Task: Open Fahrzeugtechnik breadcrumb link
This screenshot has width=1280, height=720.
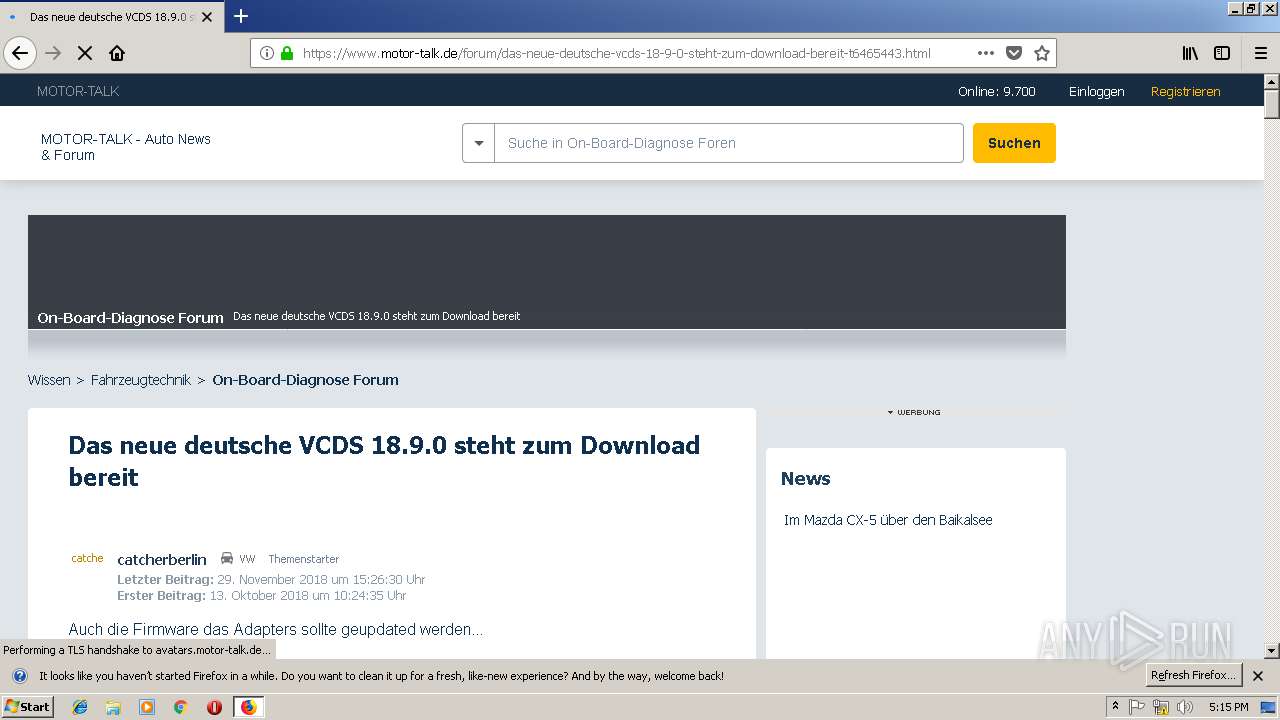Action: coord(141,380)
